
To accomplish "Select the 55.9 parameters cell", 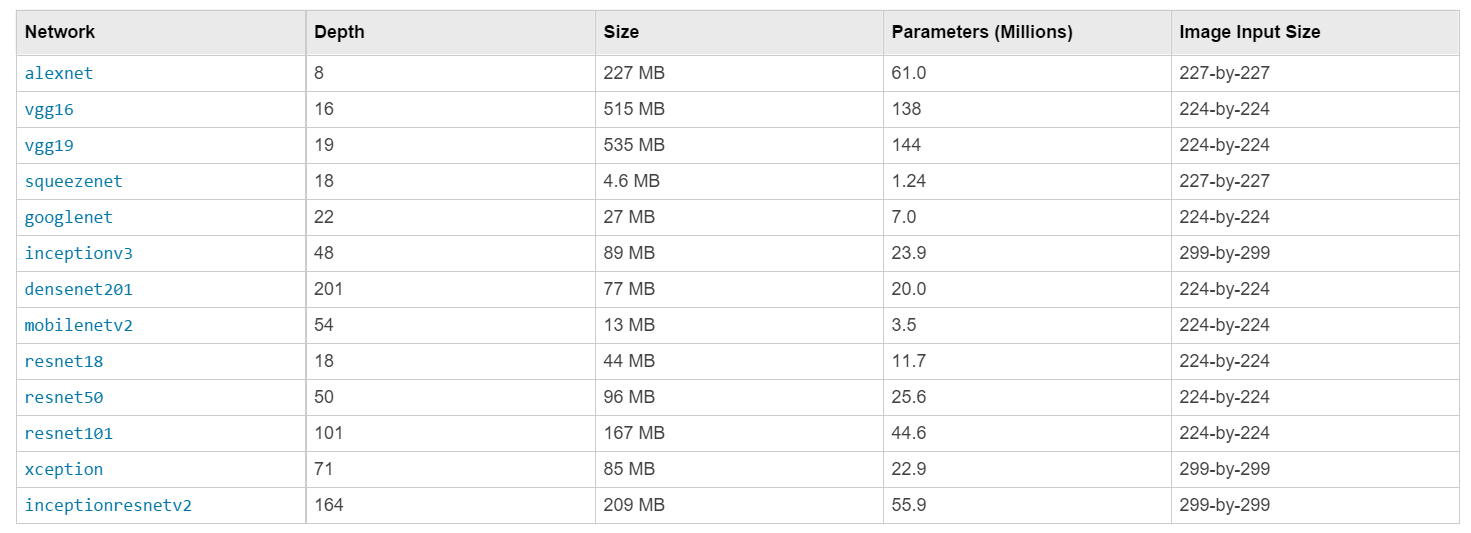I will (x=909, y=505).
